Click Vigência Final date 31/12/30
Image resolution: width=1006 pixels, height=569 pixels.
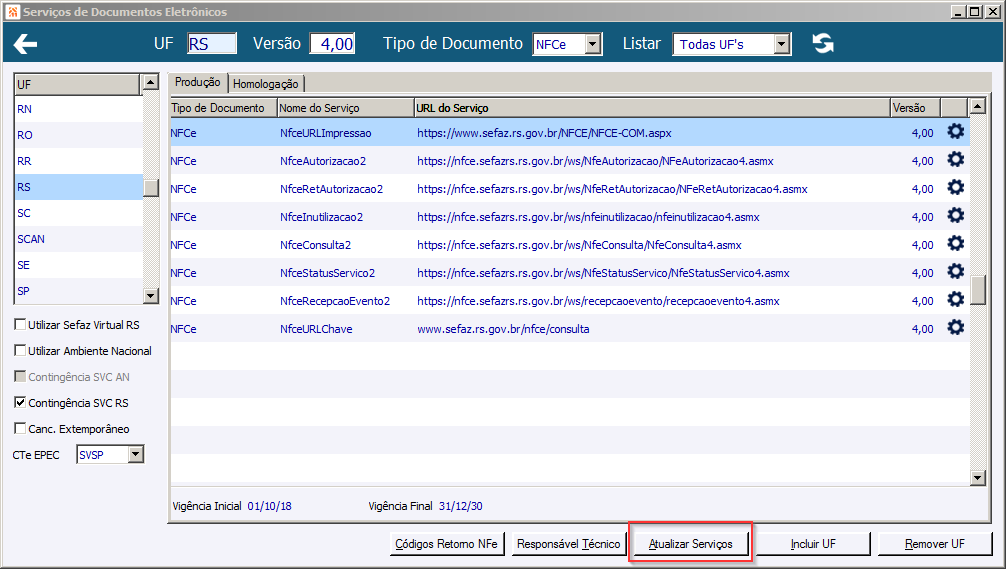[461, 506]
